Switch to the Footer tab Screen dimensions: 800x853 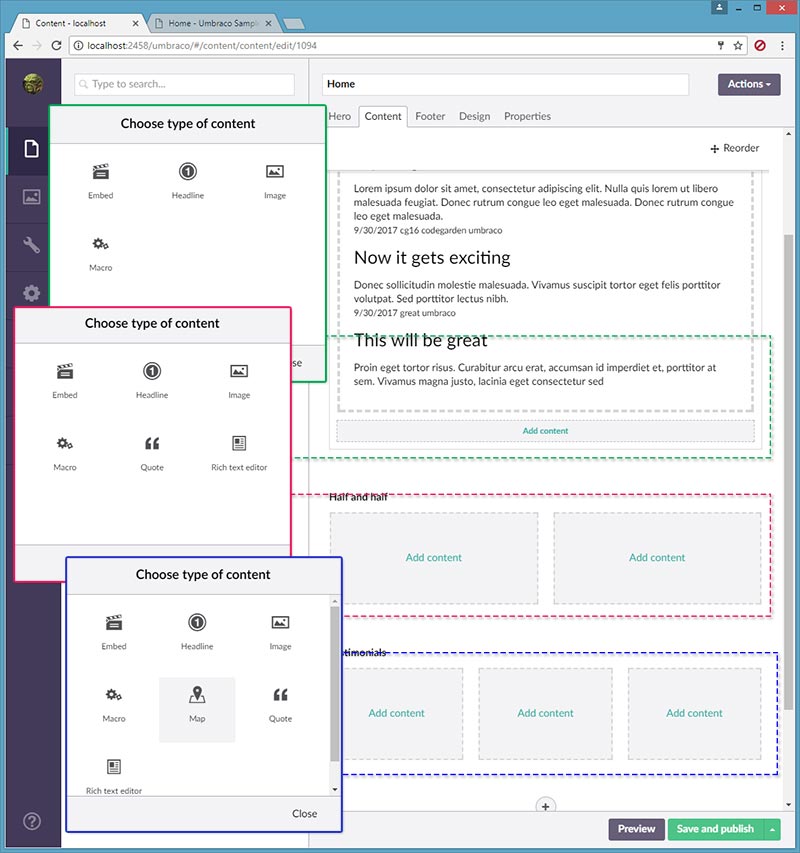(430, 116)
